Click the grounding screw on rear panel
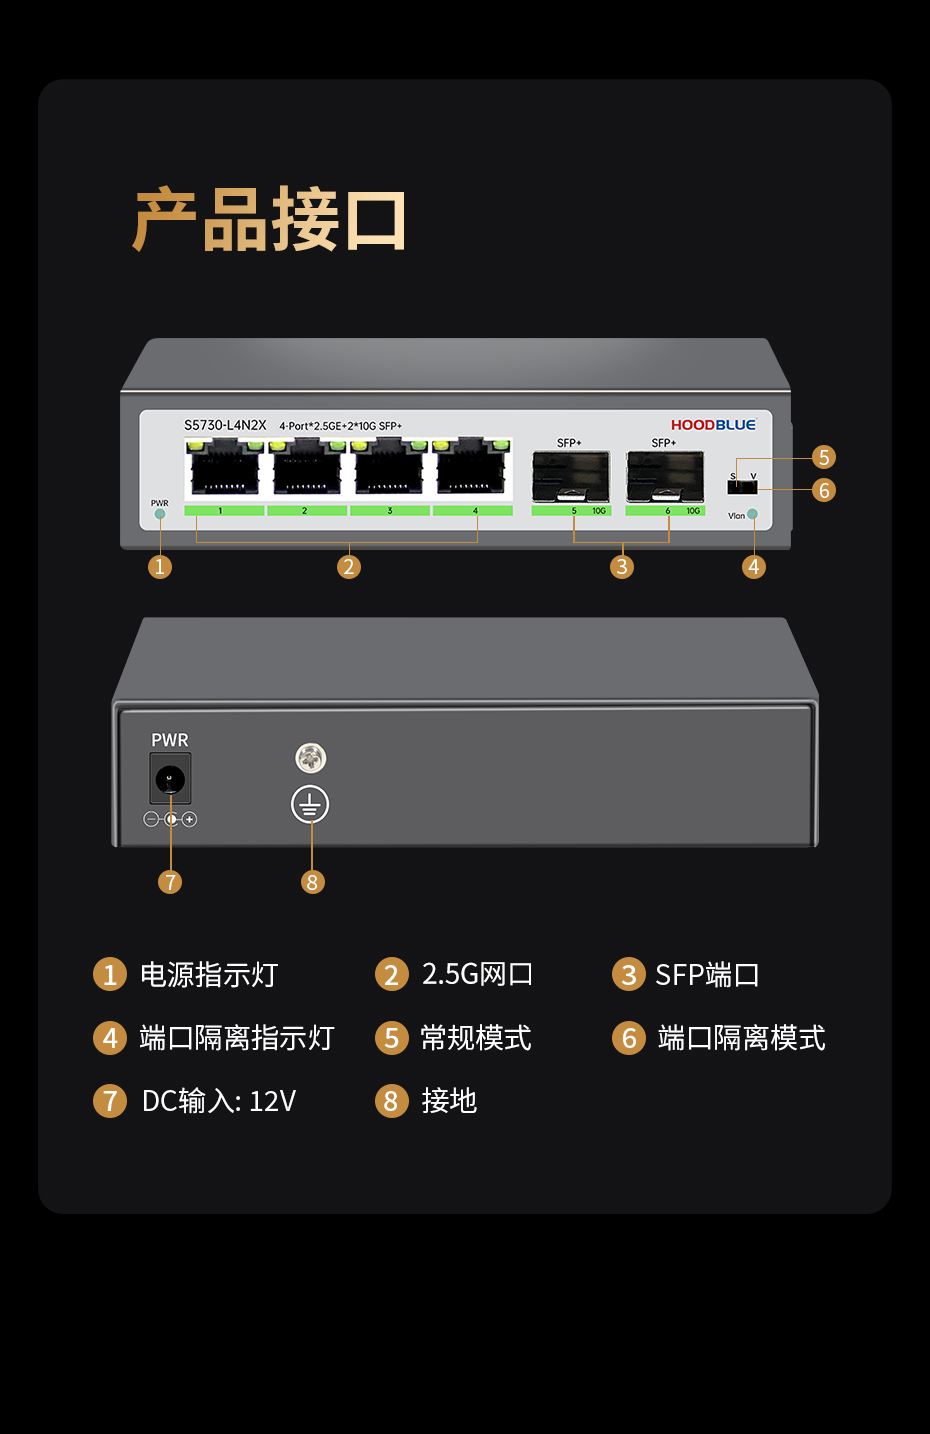 (311, 758)
